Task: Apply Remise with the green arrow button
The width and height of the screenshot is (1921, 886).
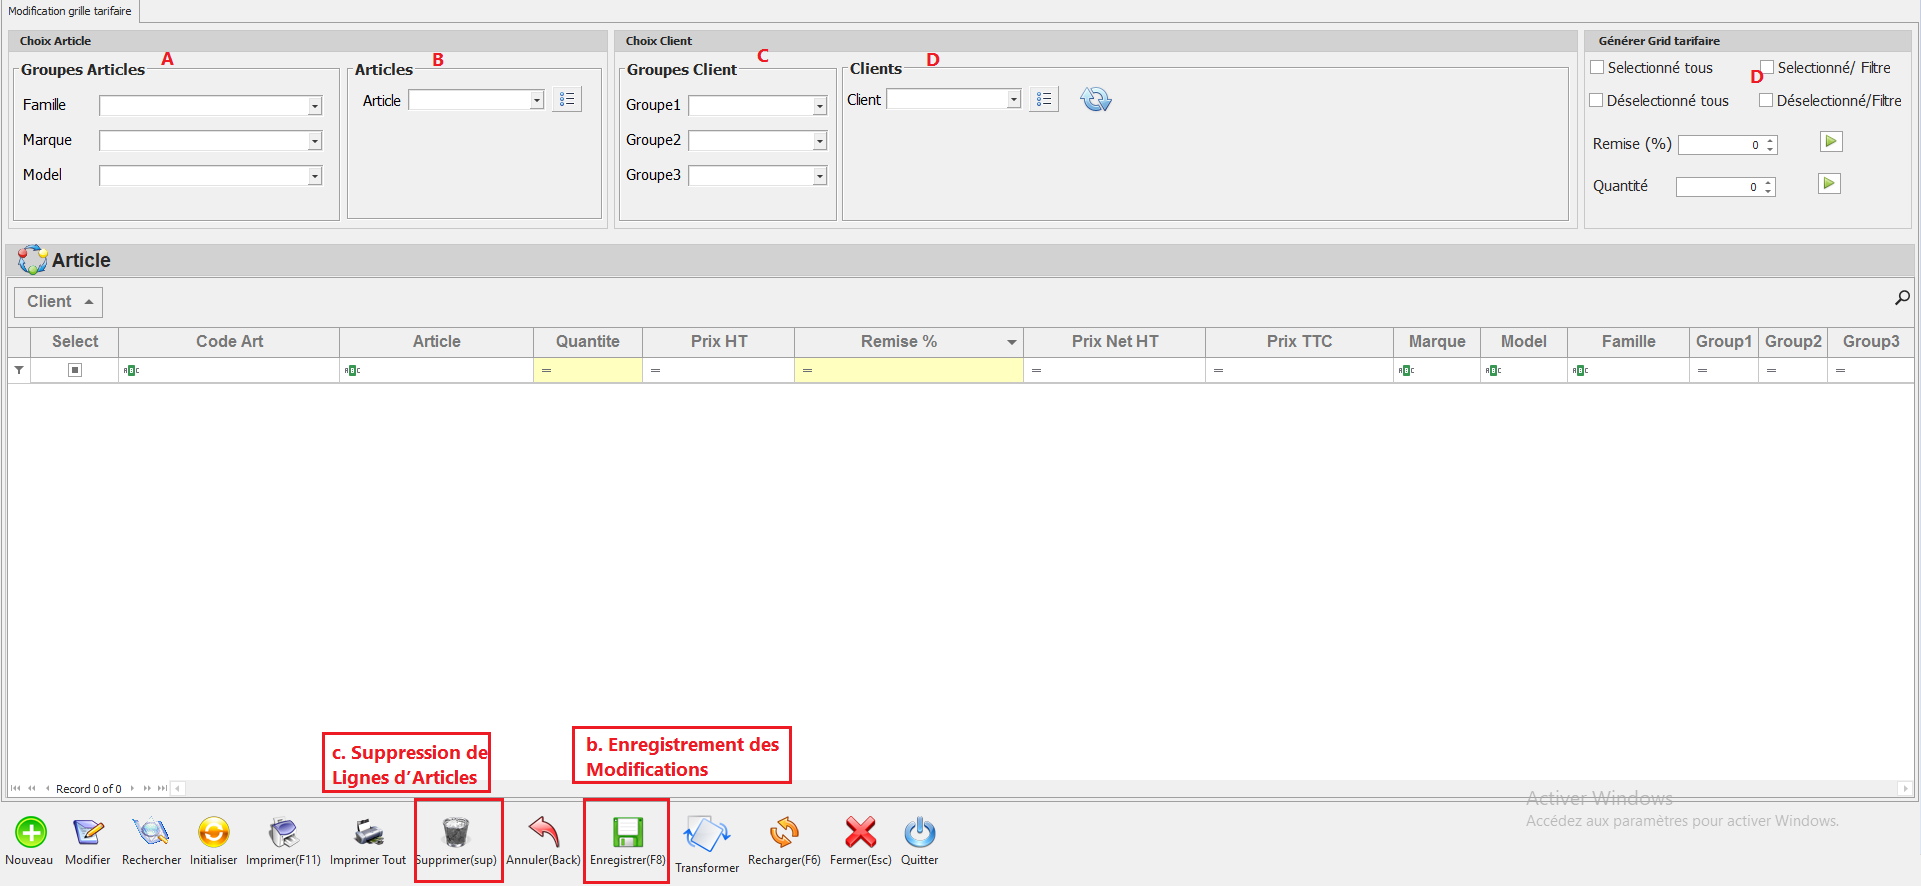Action: point(1830,142)
